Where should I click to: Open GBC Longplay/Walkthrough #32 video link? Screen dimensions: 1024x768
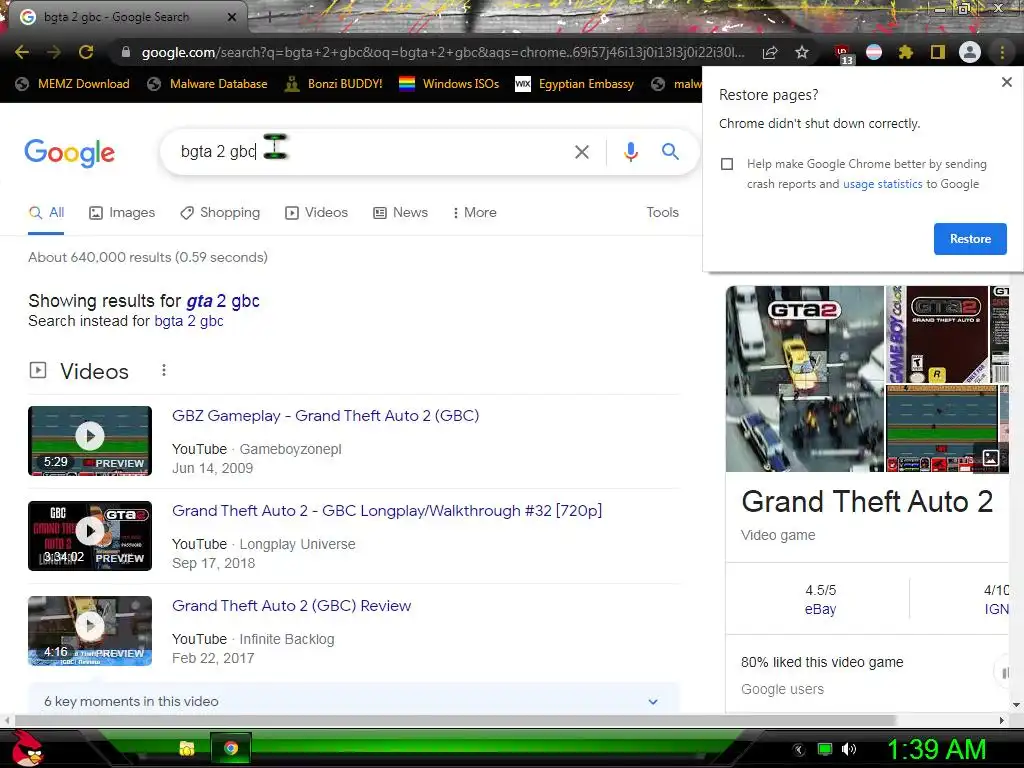387,511
